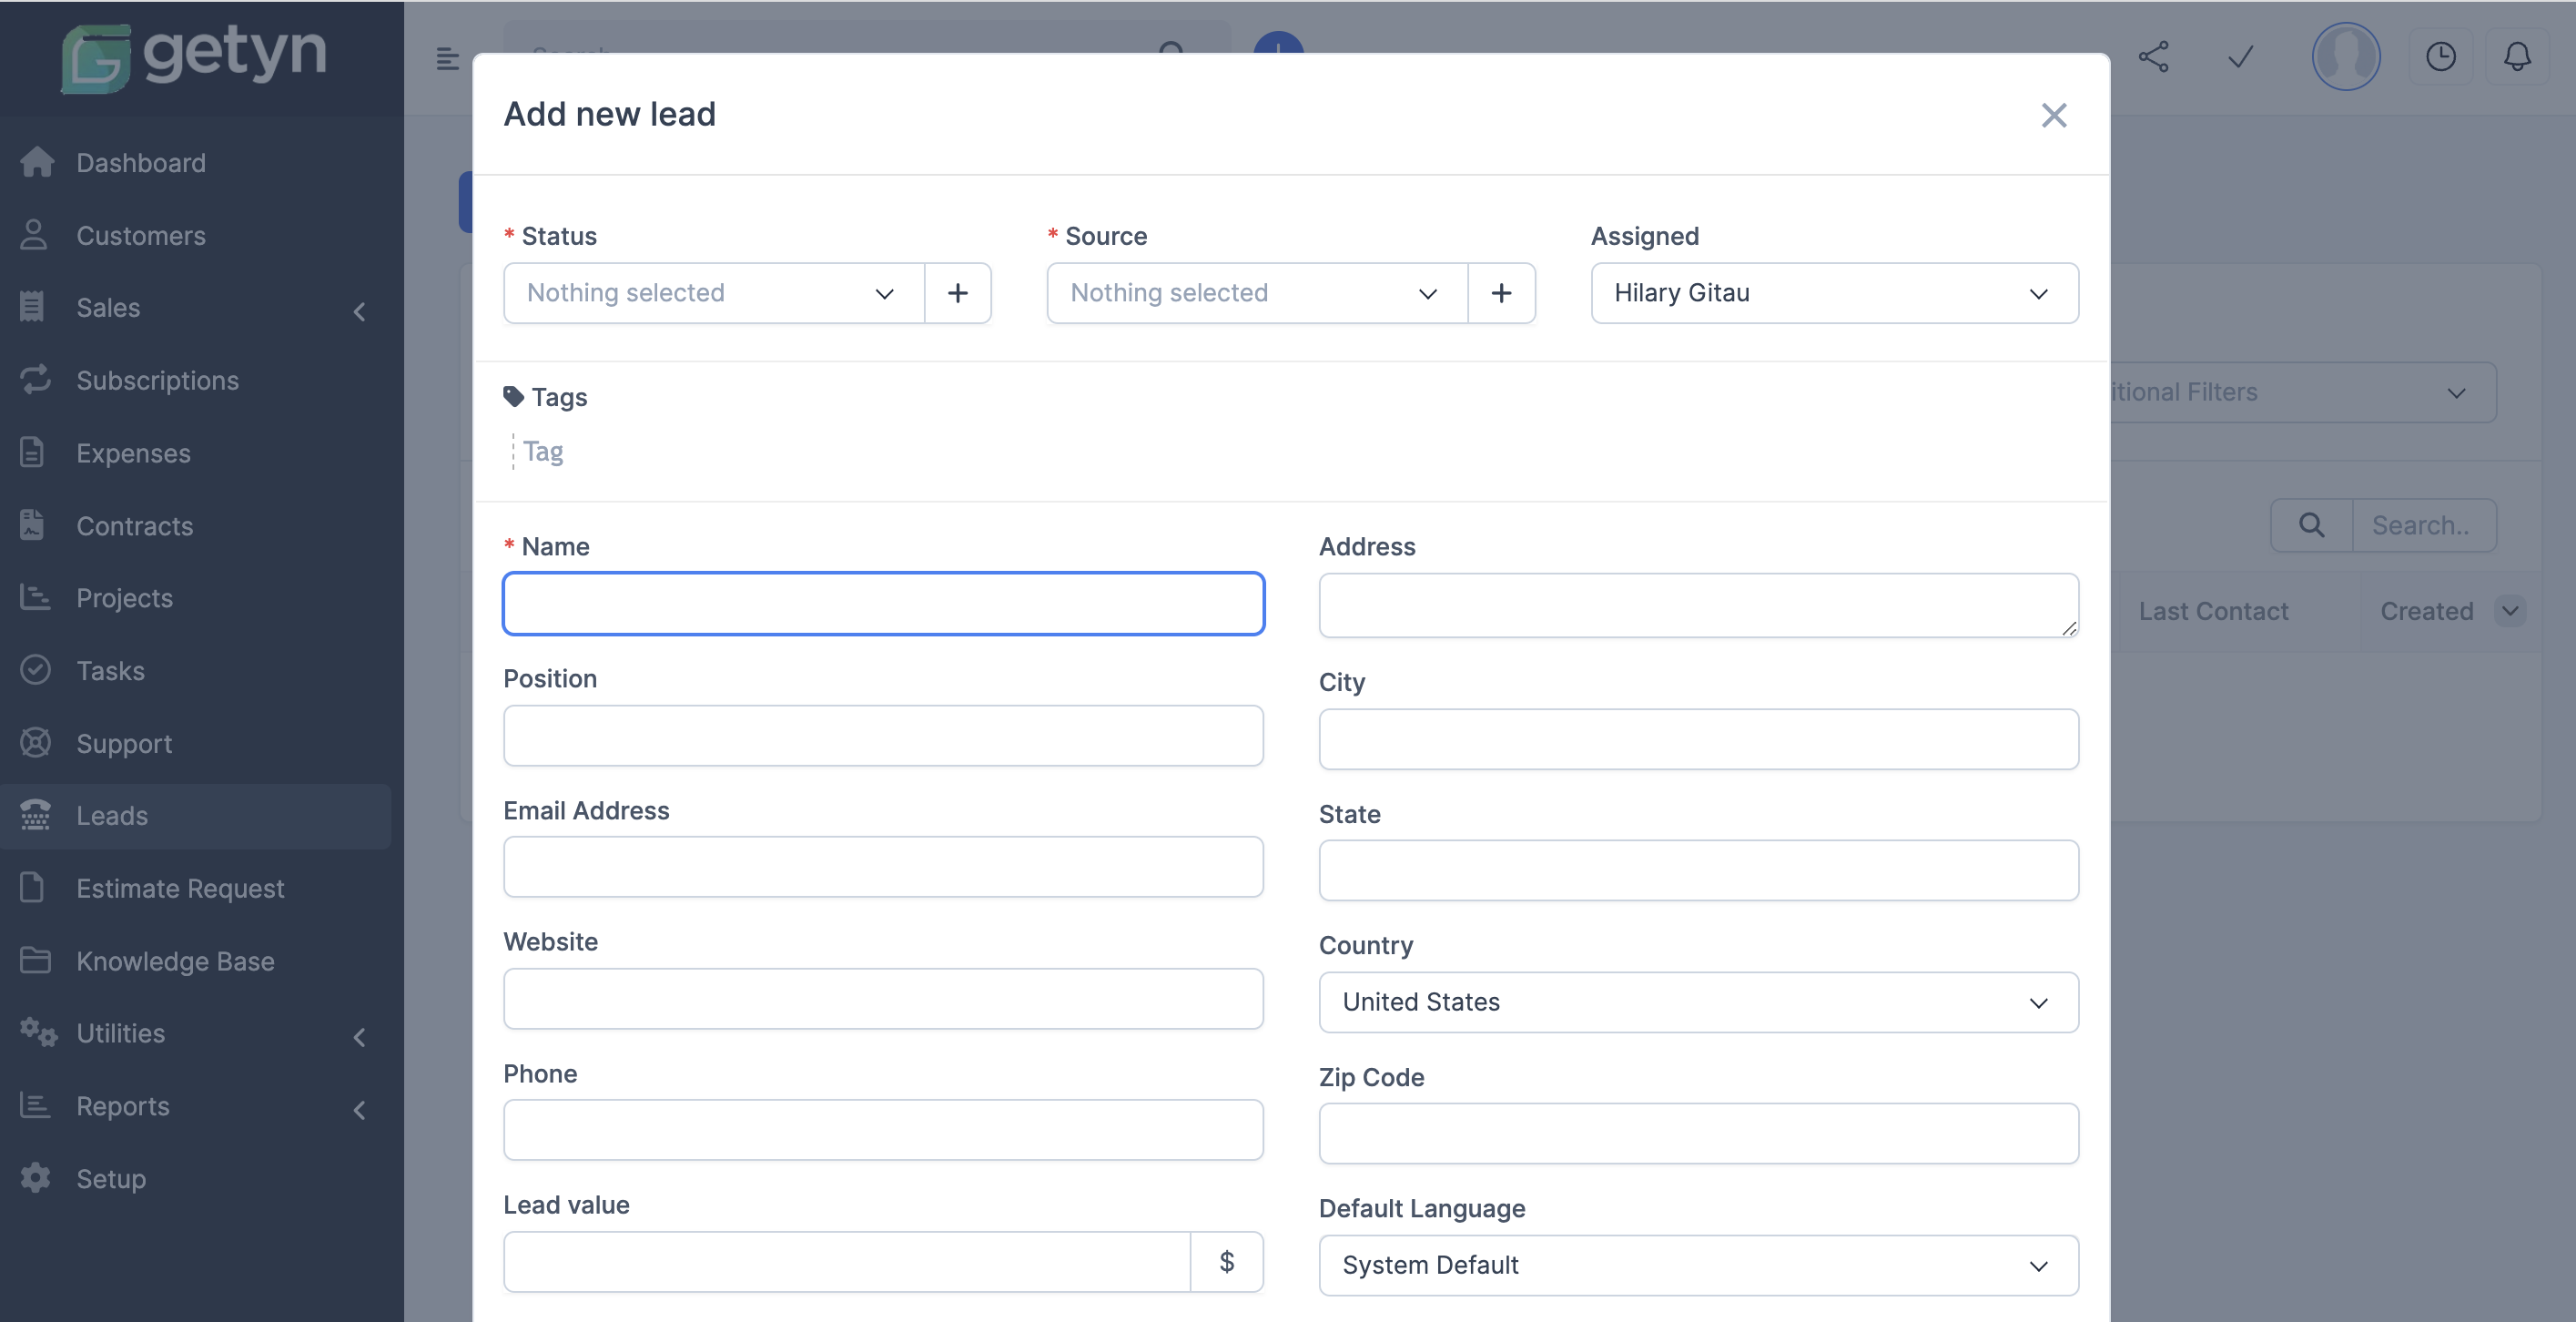Open the Default Language selector
Screen dimensions: 2576x1322
[1698, 1265]
